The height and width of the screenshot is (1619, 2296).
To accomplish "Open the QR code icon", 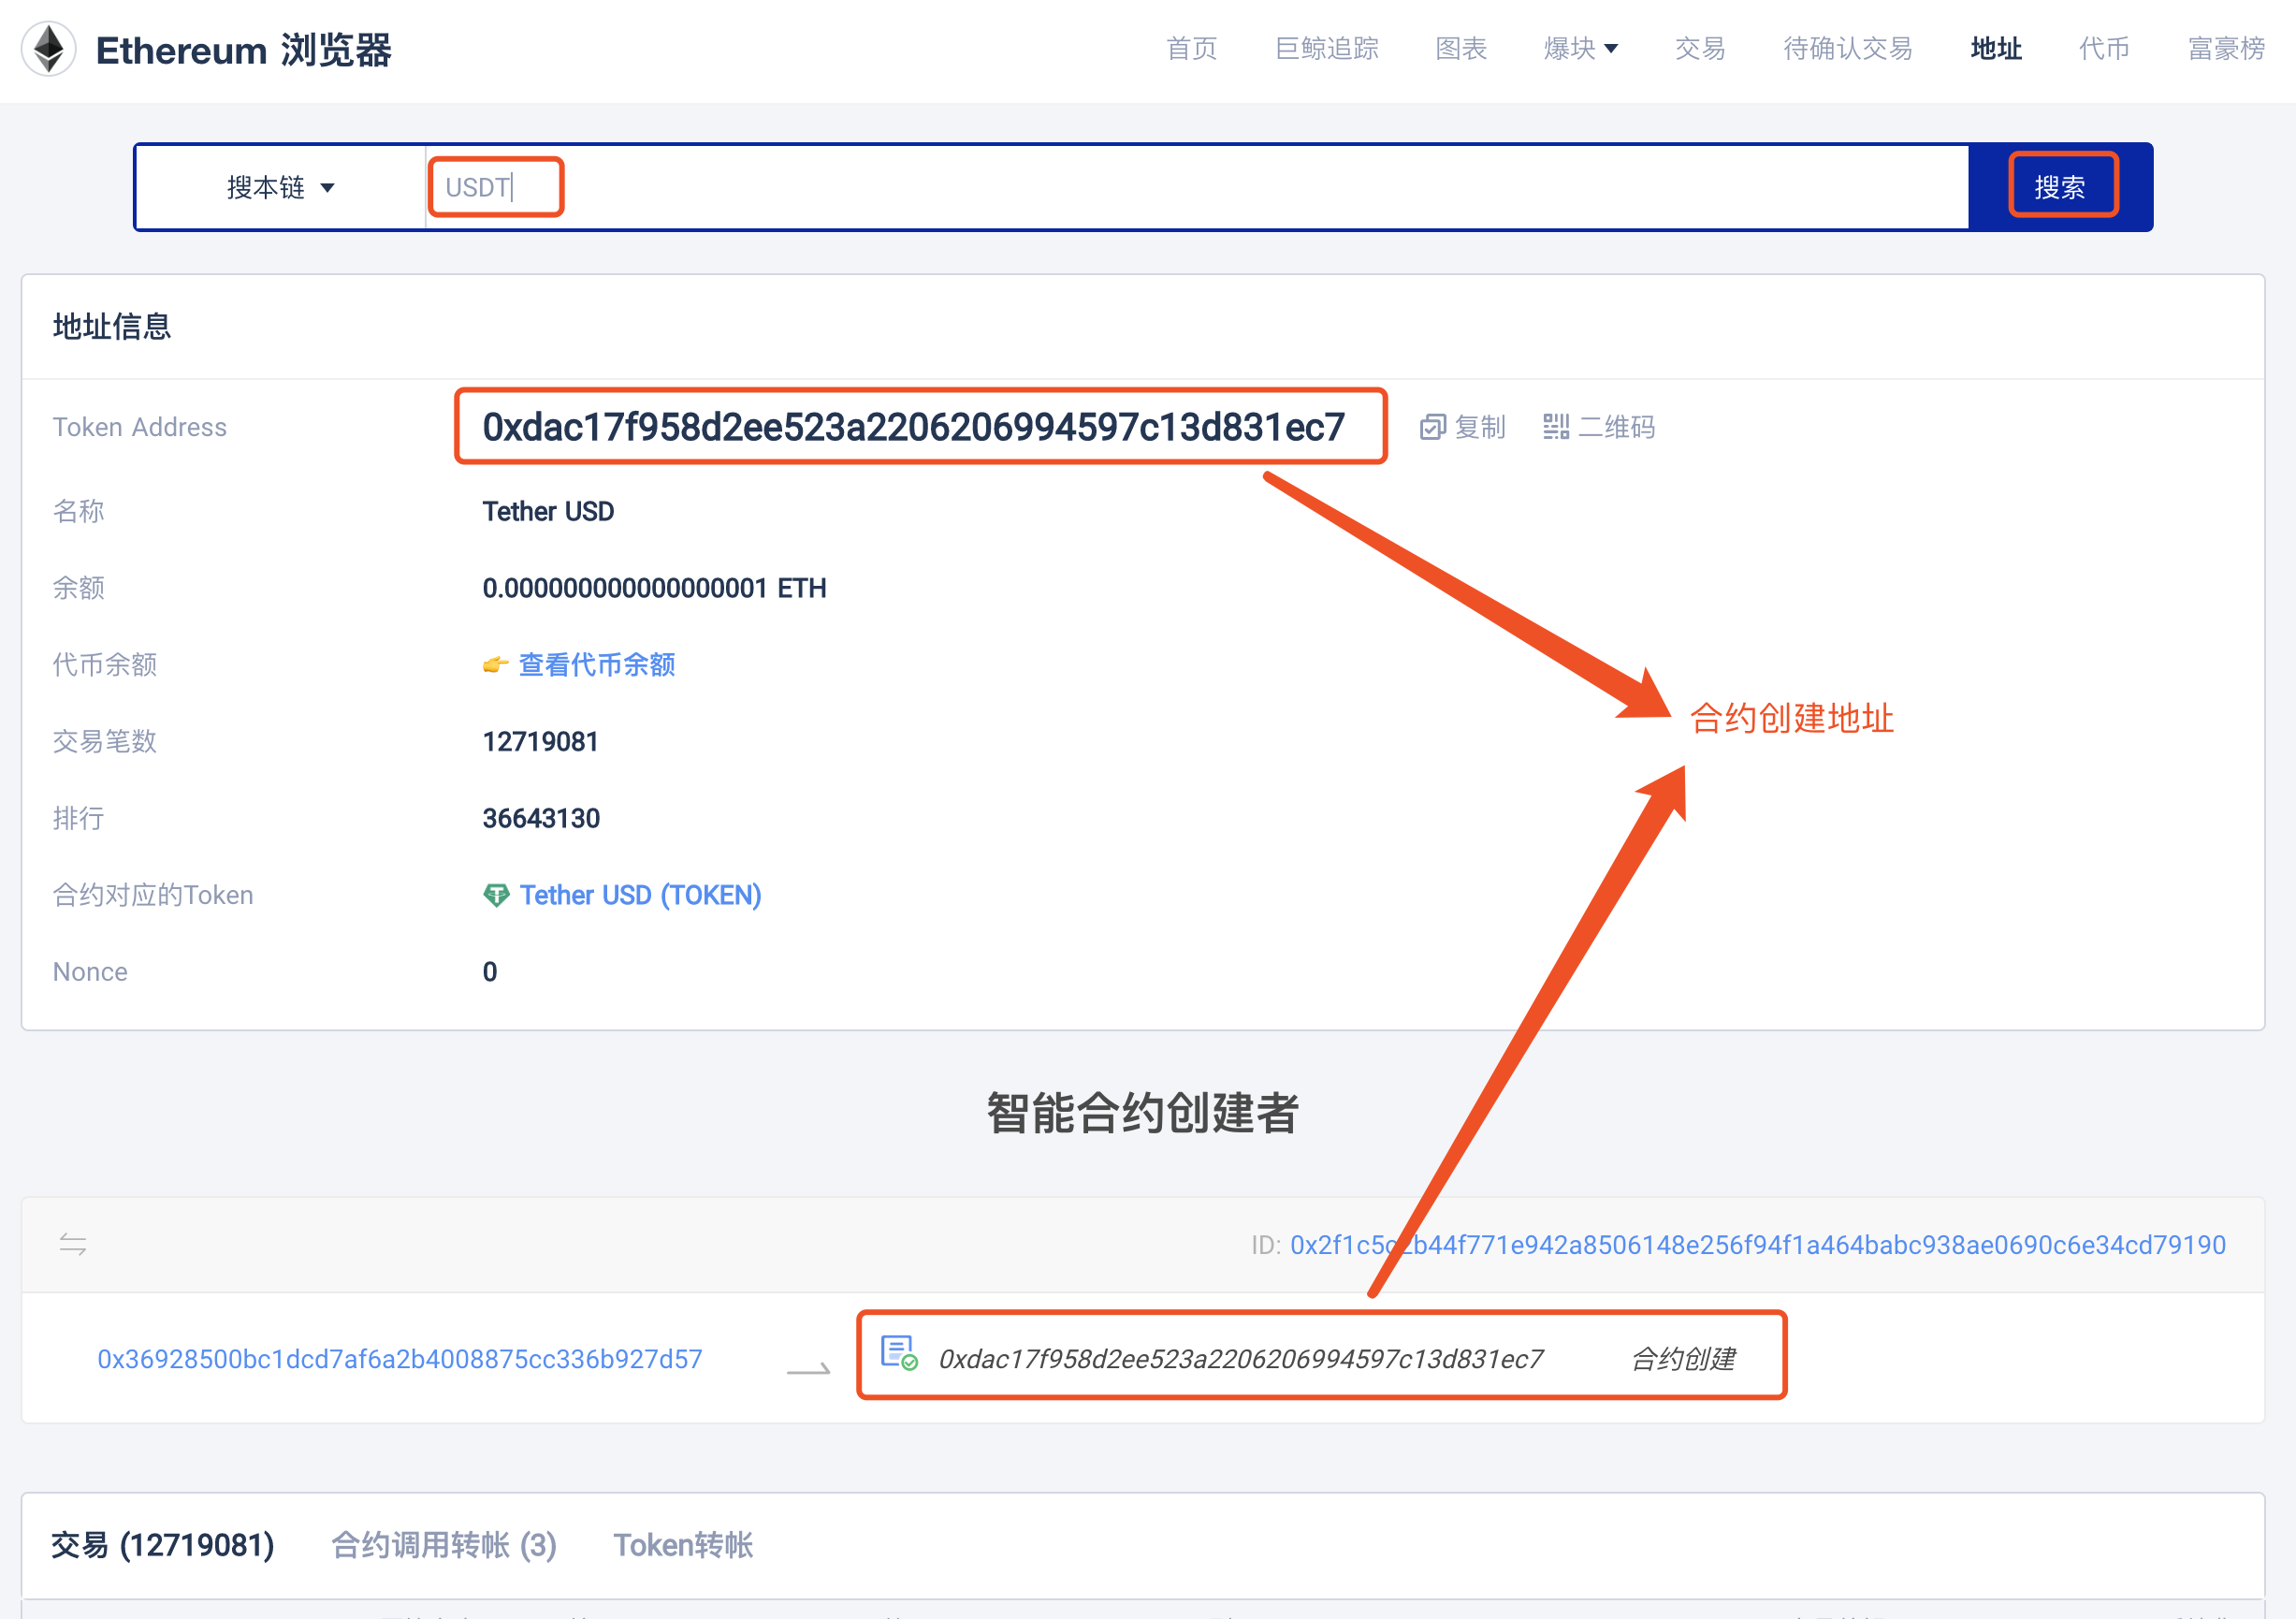I will (1555, 427).
